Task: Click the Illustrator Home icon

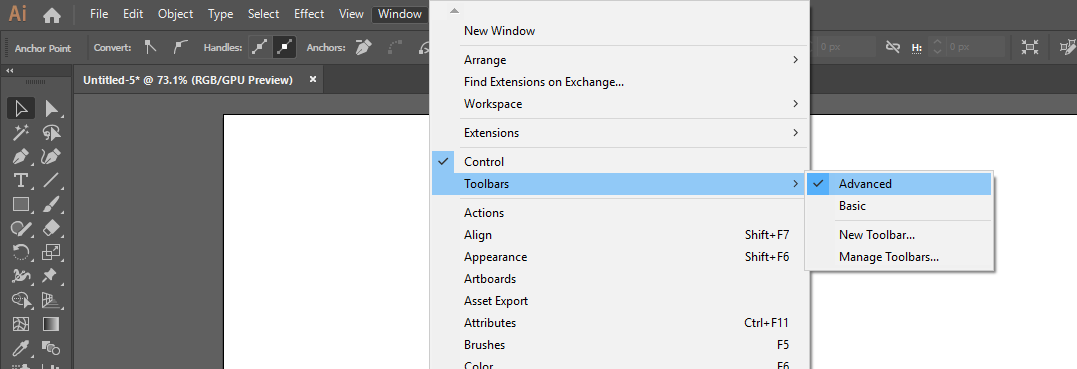Action: tap(52, 14)
